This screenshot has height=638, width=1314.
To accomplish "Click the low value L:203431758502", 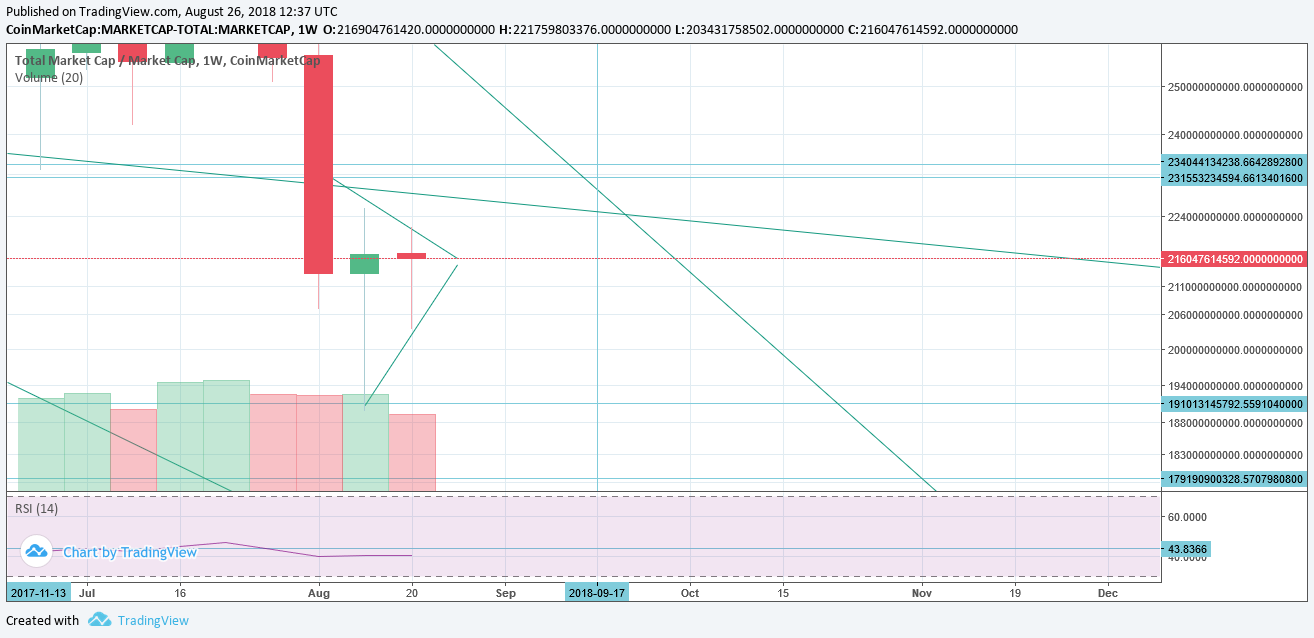I will tap(759, 29).
